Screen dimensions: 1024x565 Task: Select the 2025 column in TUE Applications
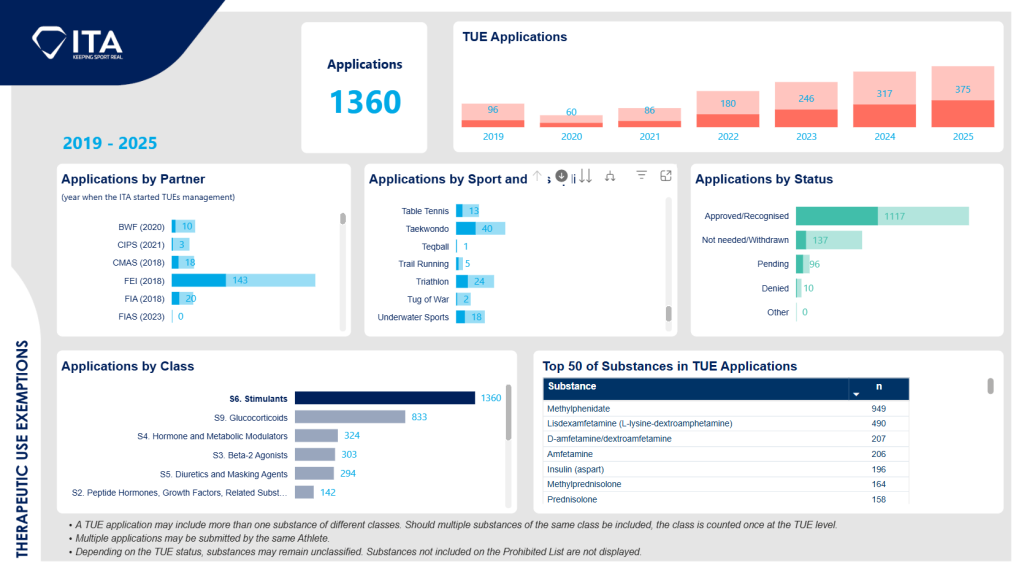[x=962, y=97]
